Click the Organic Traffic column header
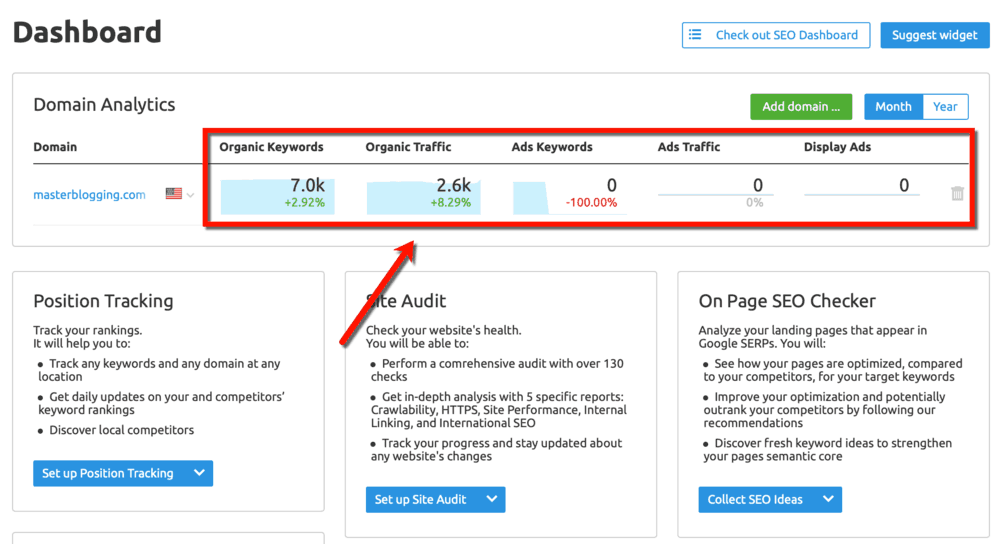Screen dimensions: 1000x544 (x=408, y=147)
